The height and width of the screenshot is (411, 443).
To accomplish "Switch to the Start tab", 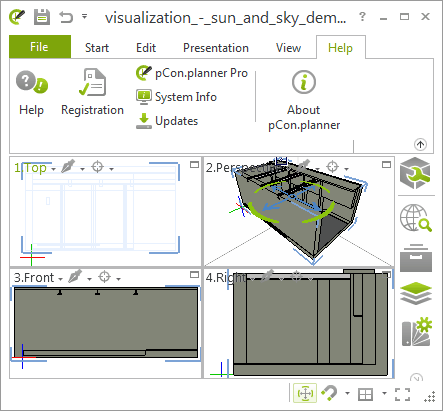I will [x=97, y=48].
